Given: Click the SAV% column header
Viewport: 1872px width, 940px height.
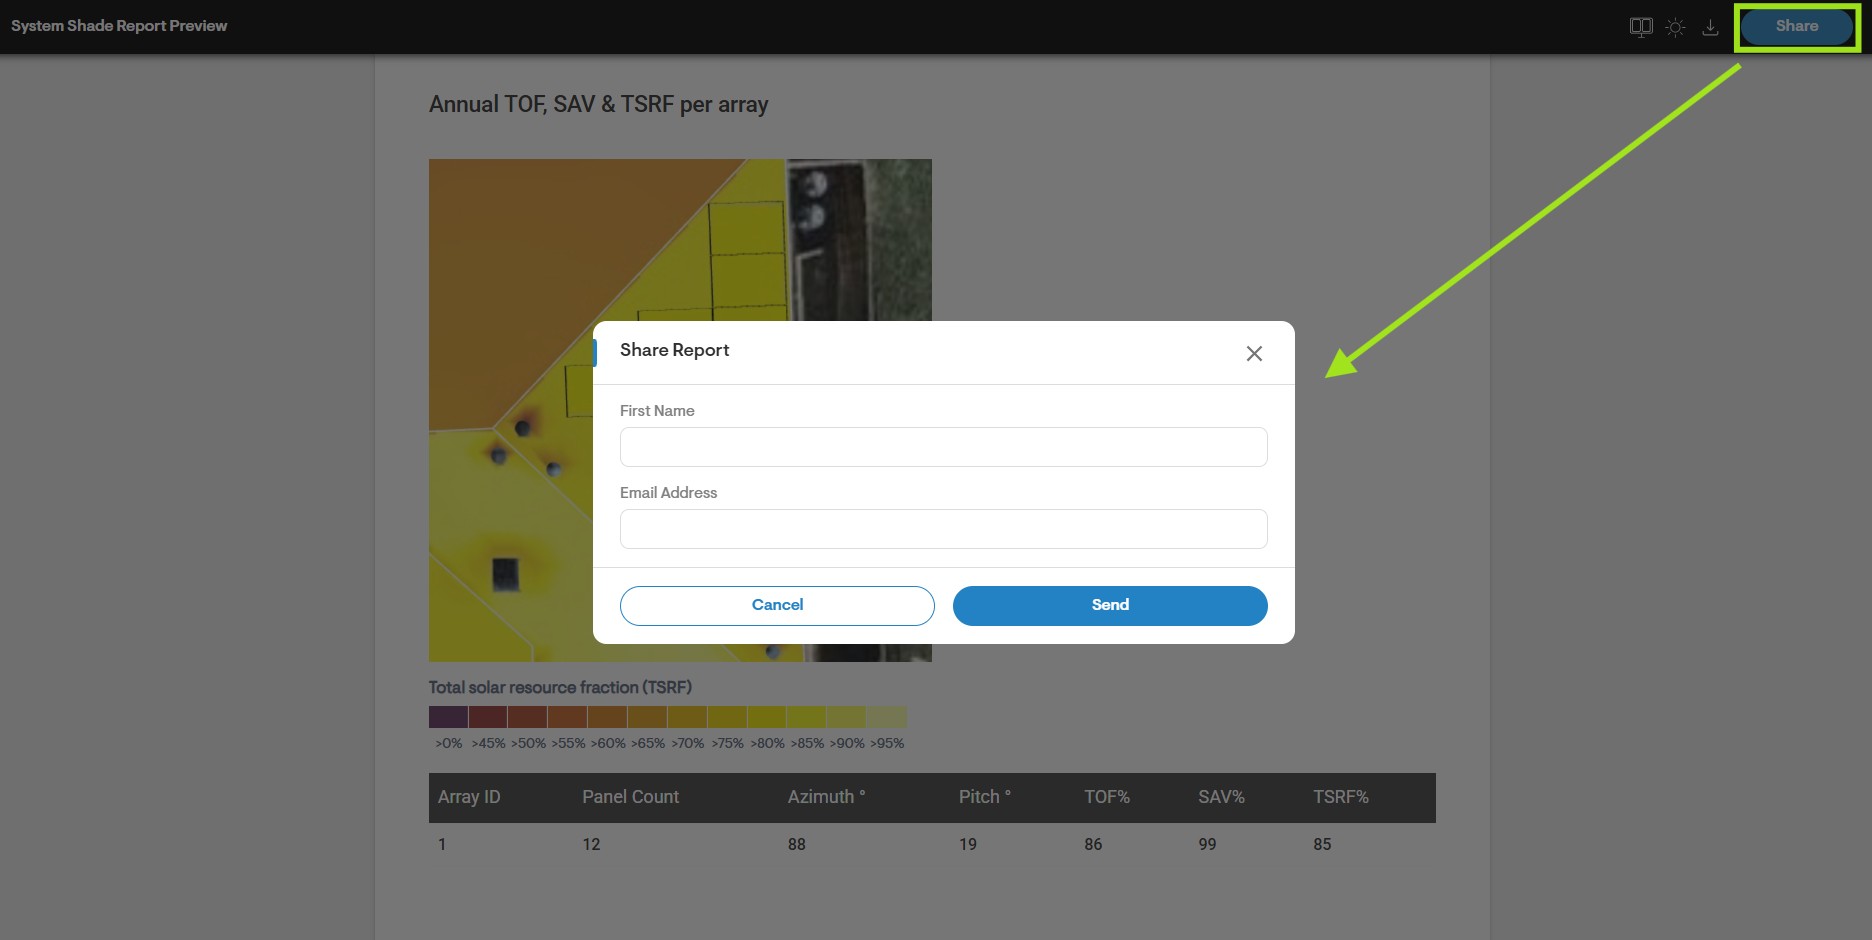Looking at the screenshot, I should [x=1221, y=797].
